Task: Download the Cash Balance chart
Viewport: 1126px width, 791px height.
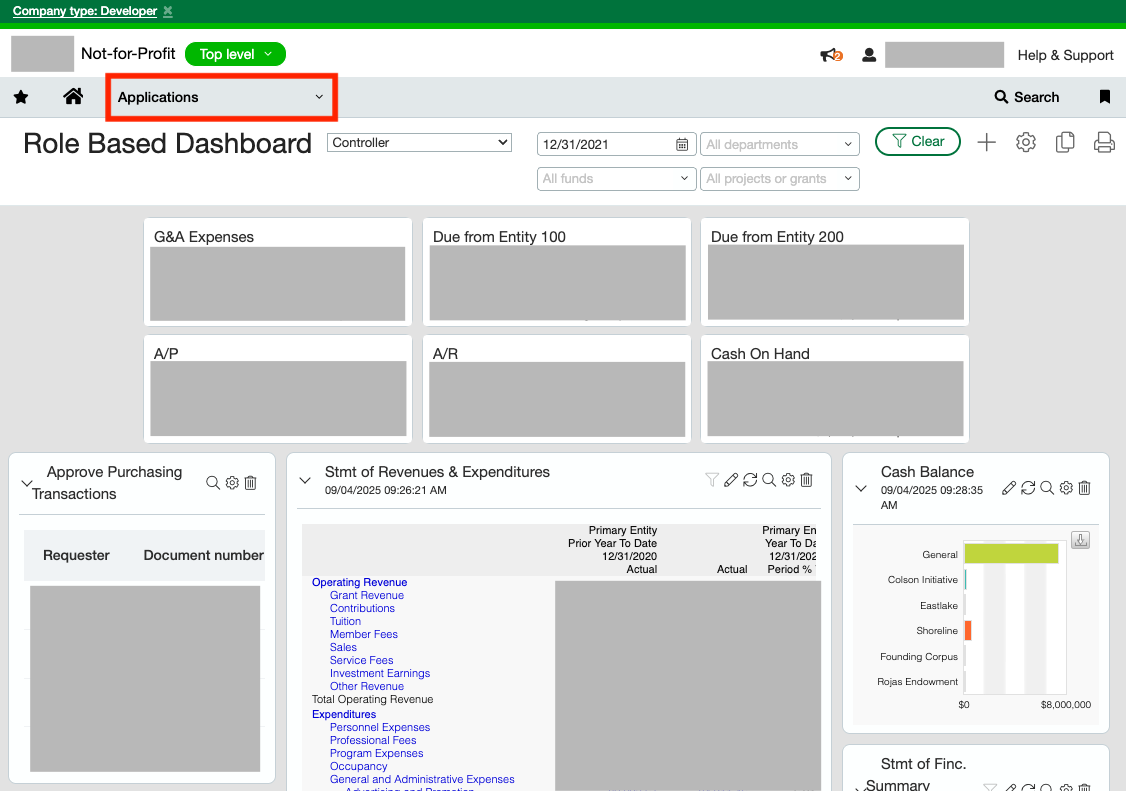Action: pyautogui.click(x=1080, y=540)
